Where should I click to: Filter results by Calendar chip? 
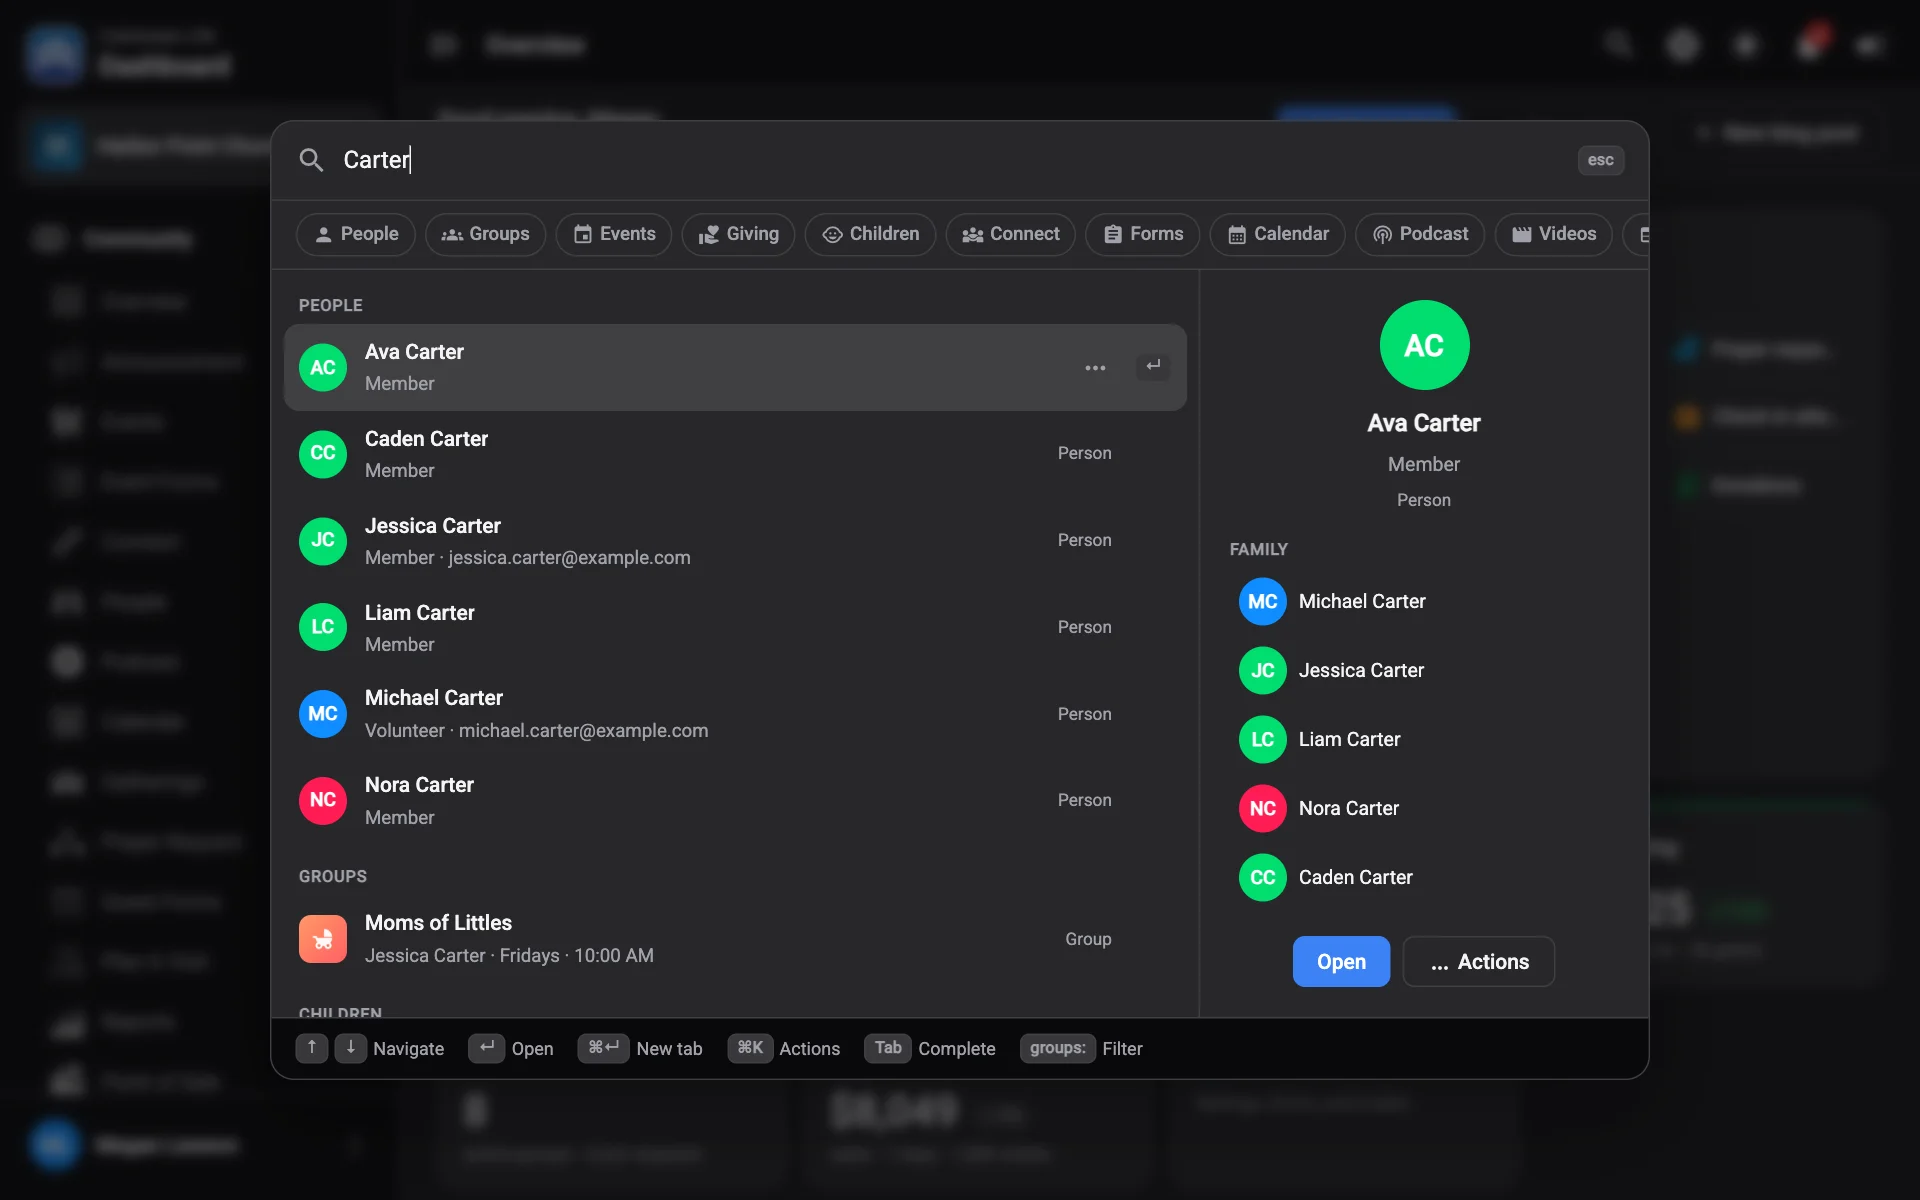click(1278, 234)
